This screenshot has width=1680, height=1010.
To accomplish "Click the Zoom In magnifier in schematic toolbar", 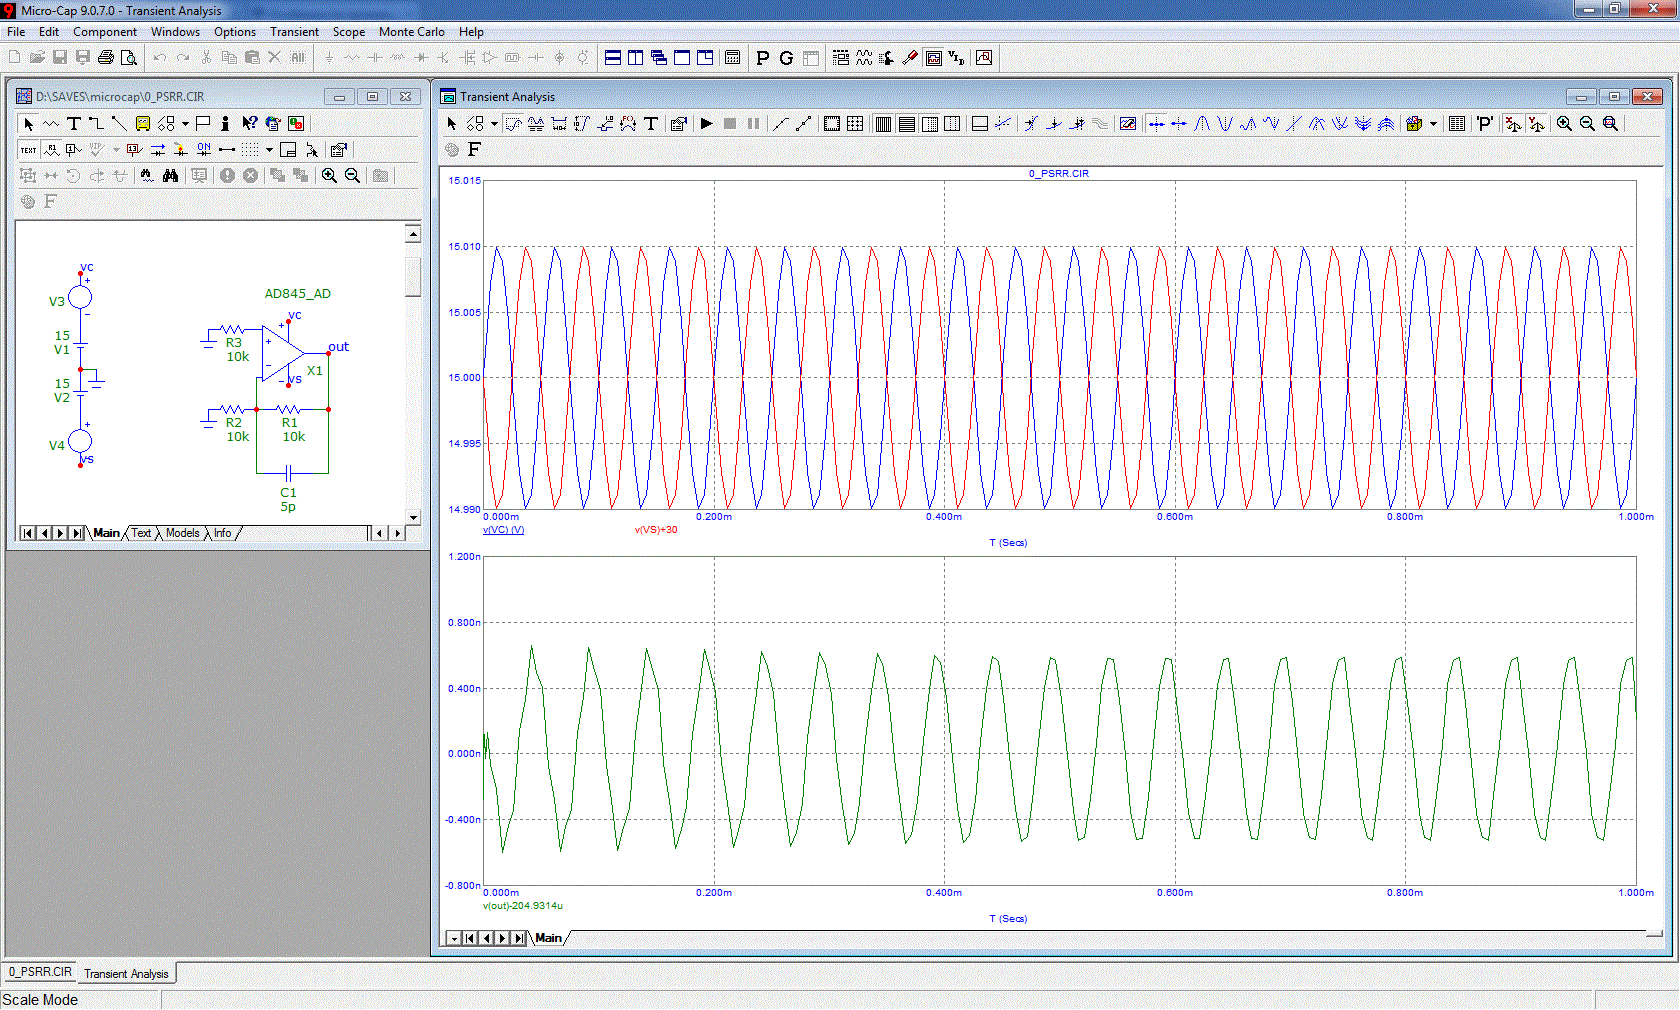I will click(329, 176).
